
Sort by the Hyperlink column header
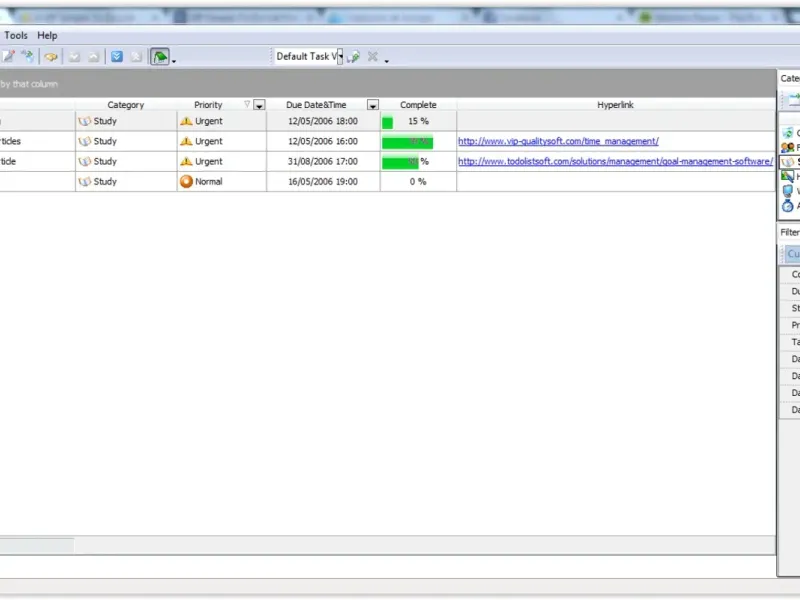click(615, 105)
